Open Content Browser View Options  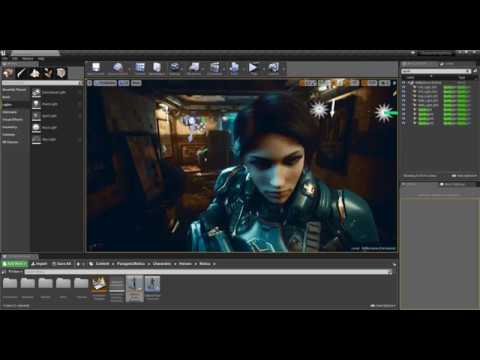383,305
